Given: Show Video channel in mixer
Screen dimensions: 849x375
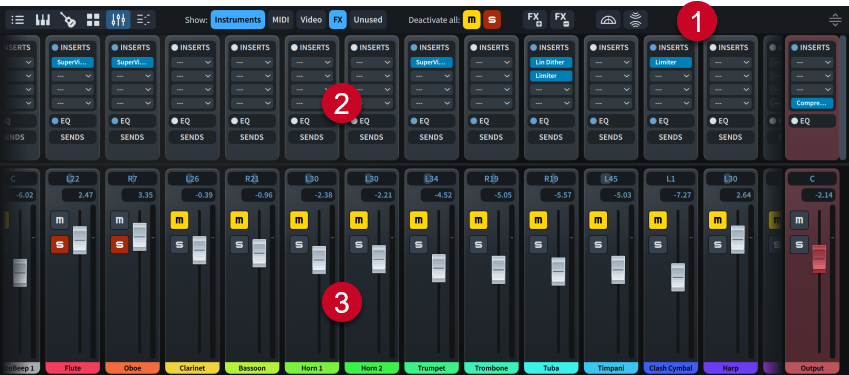Looking at the screenshot, I should point(311,20).
